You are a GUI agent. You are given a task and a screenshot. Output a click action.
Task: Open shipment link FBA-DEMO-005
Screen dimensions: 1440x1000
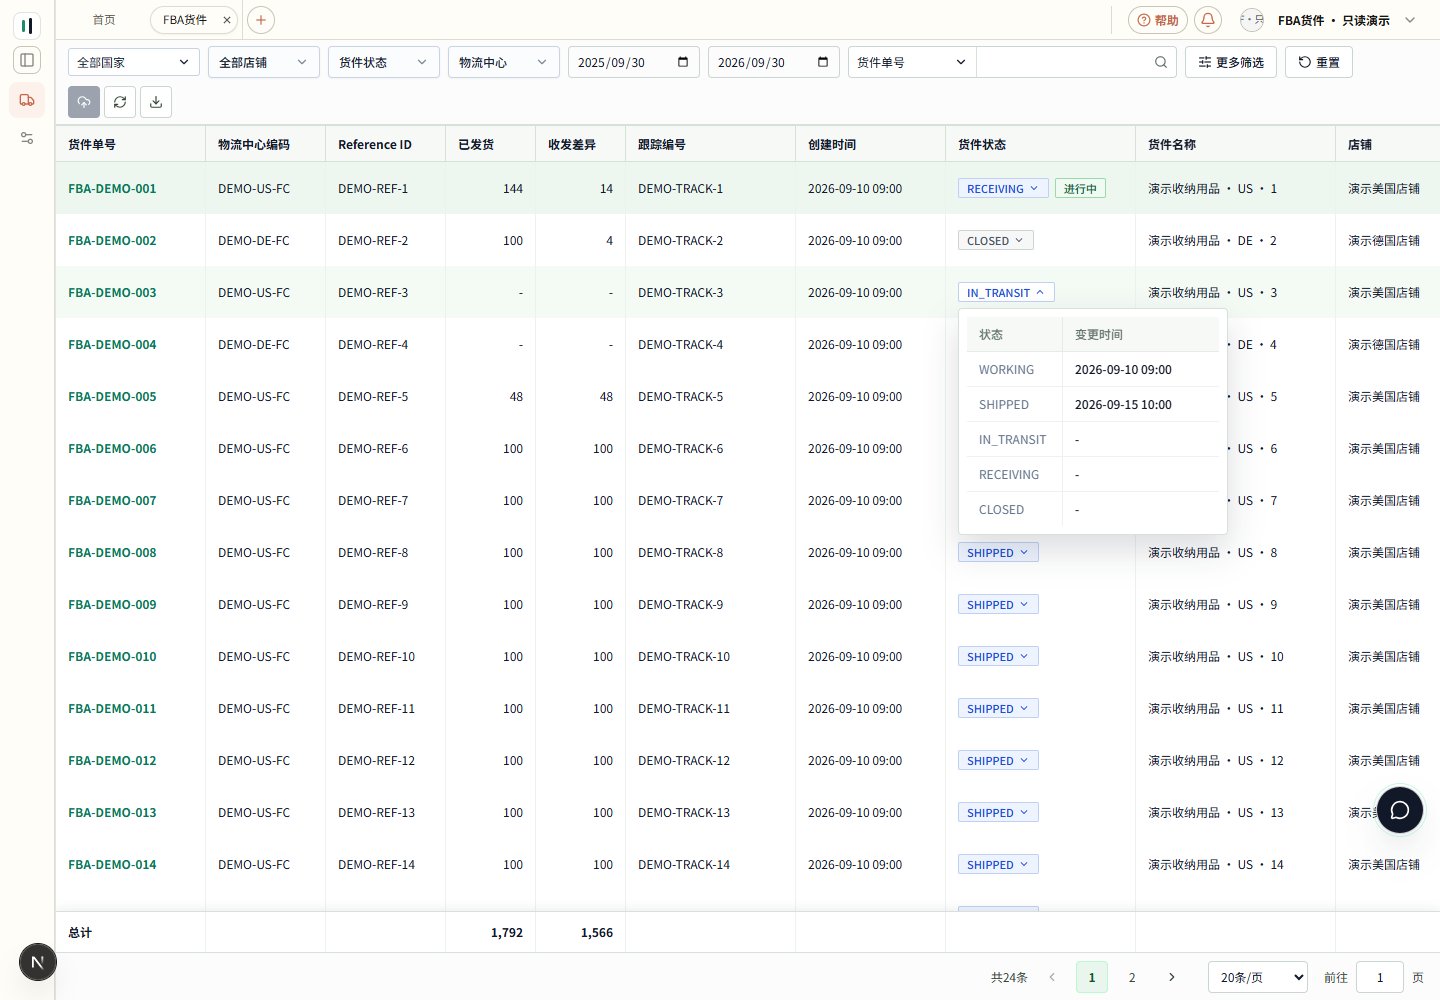112,397
